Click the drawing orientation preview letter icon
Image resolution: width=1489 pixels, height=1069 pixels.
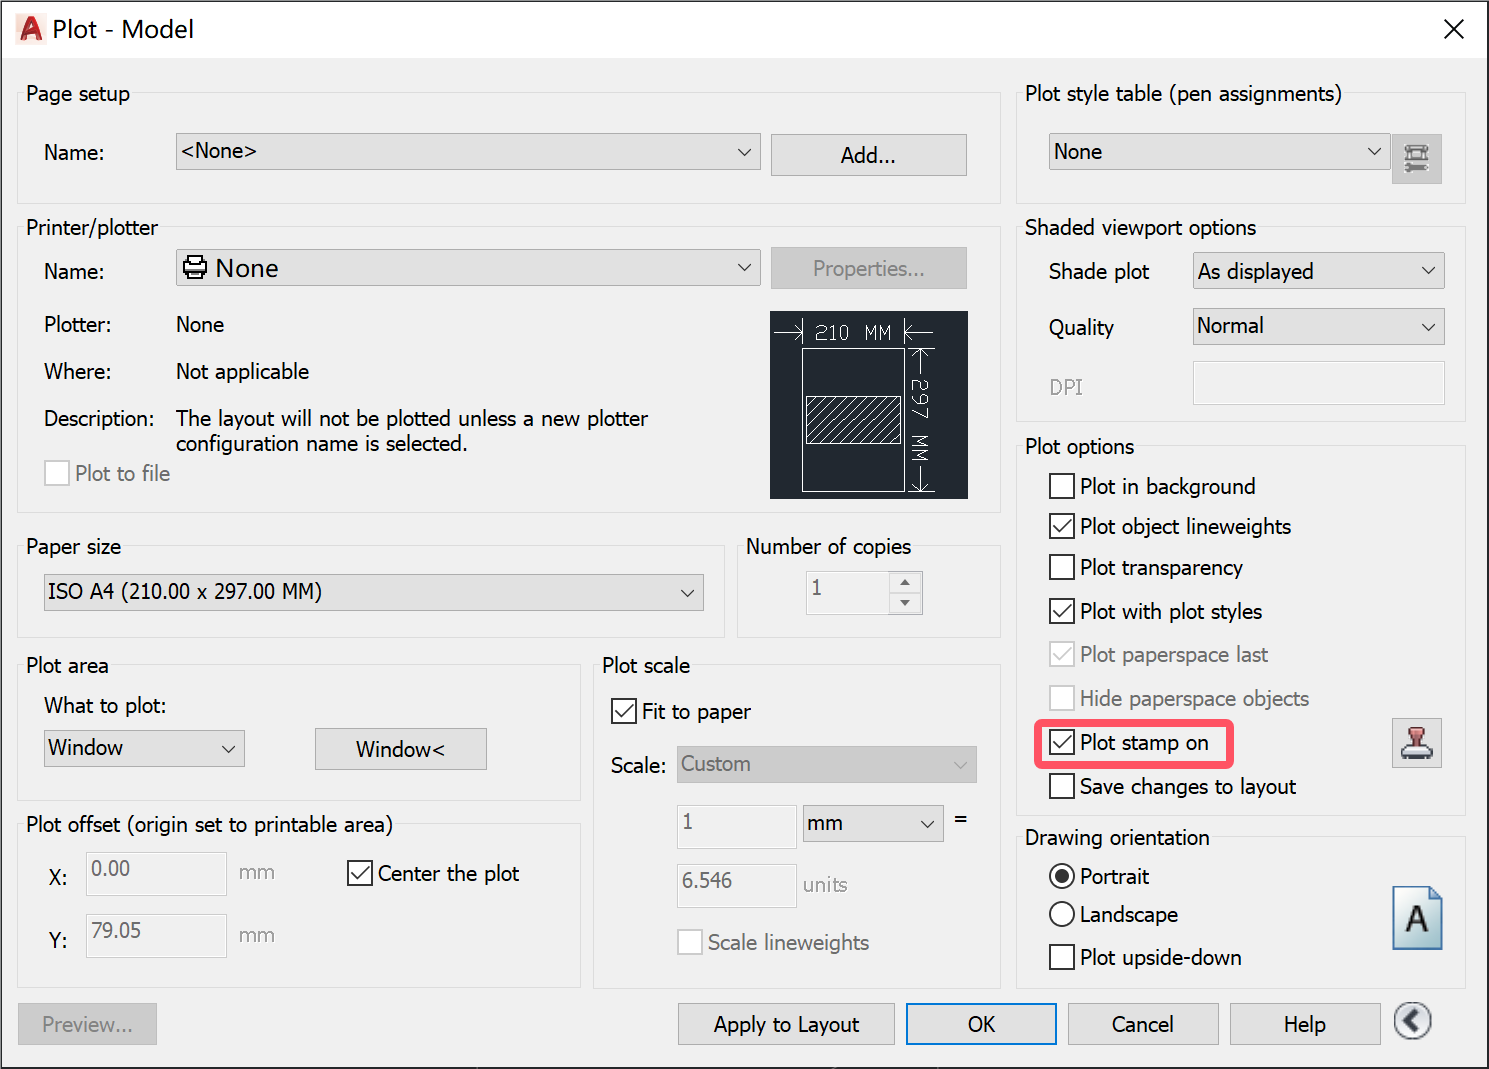coord(1416,917)
